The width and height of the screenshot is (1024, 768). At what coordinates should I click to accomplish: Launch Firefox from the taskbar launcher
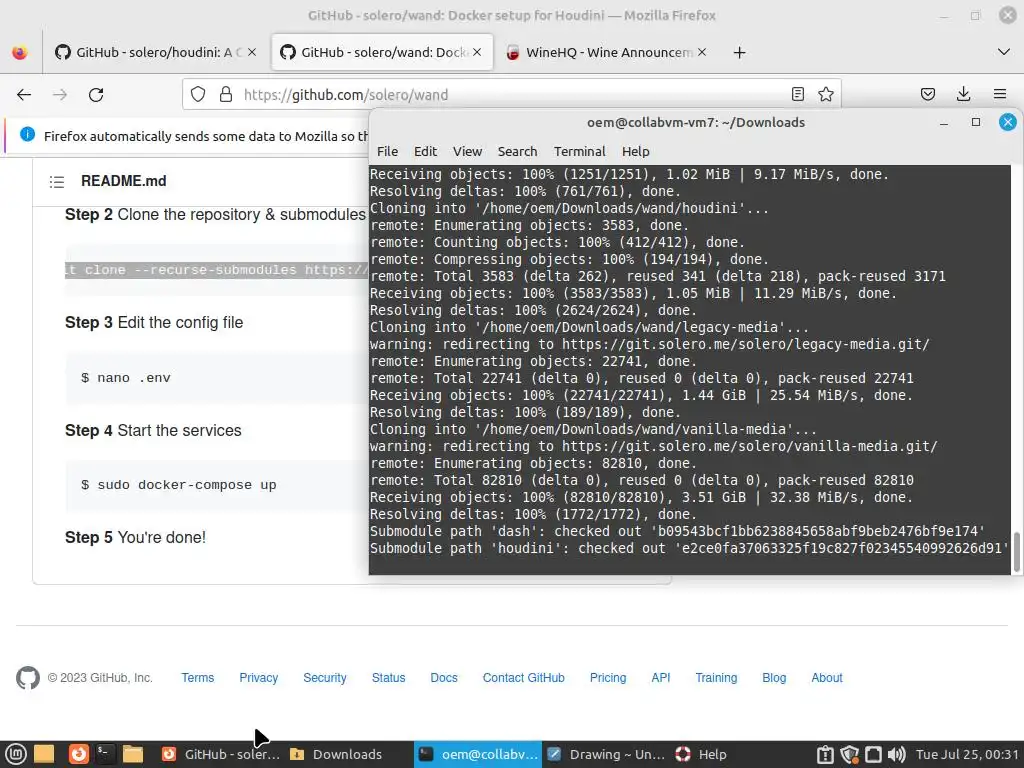pos(78,754)
